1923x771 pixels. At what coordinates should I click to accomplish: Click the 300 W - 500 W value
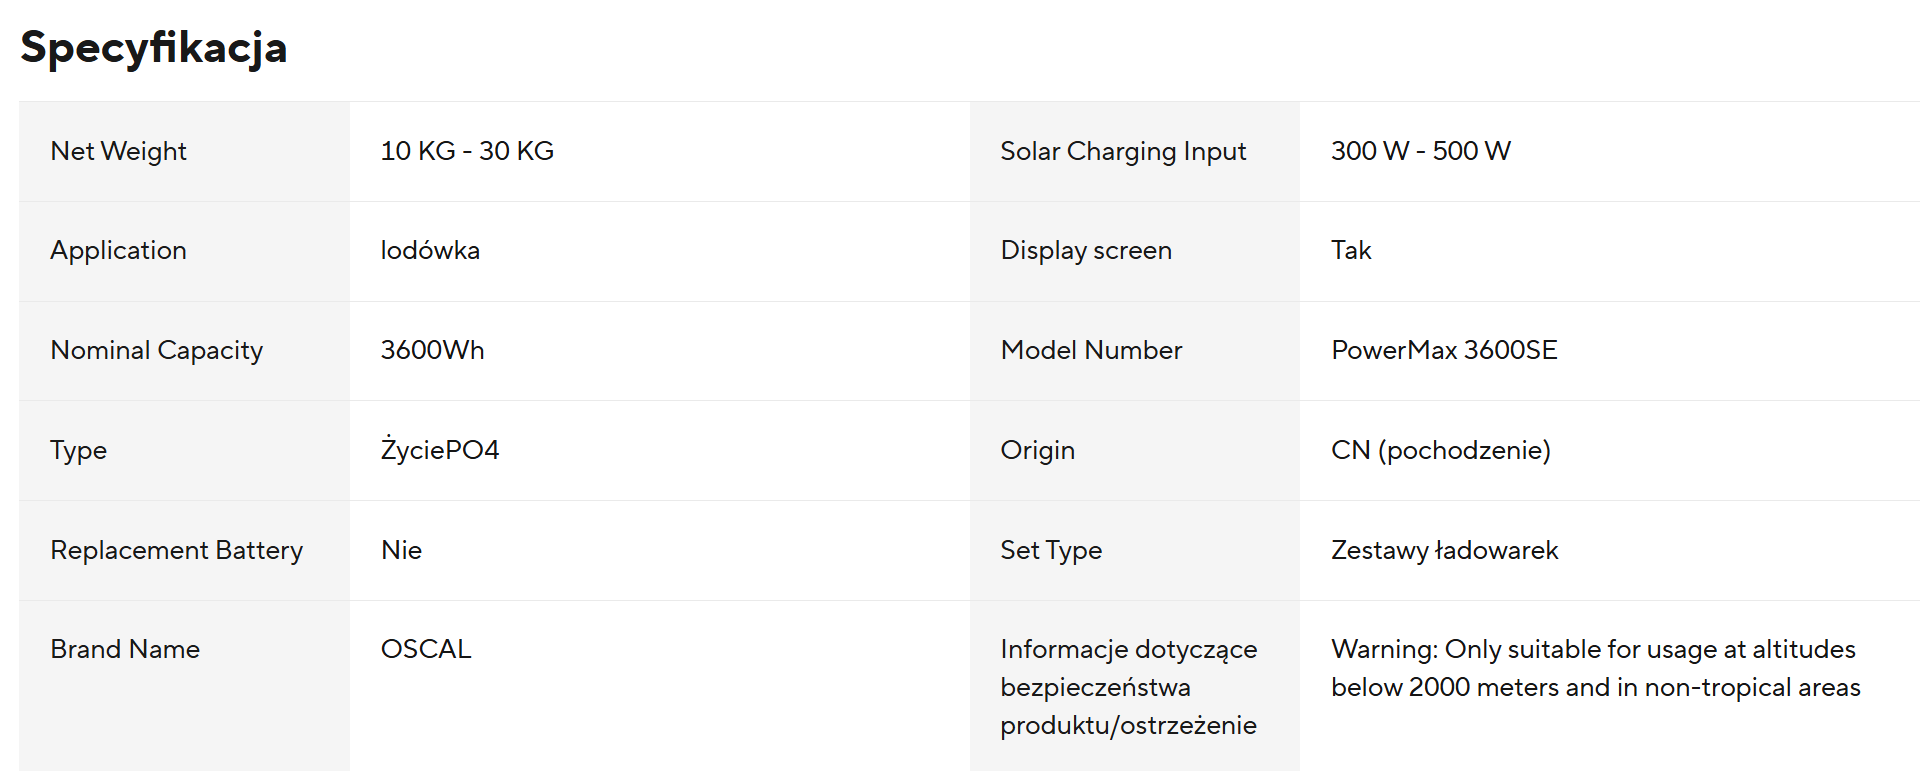(x=1421, y=151)
